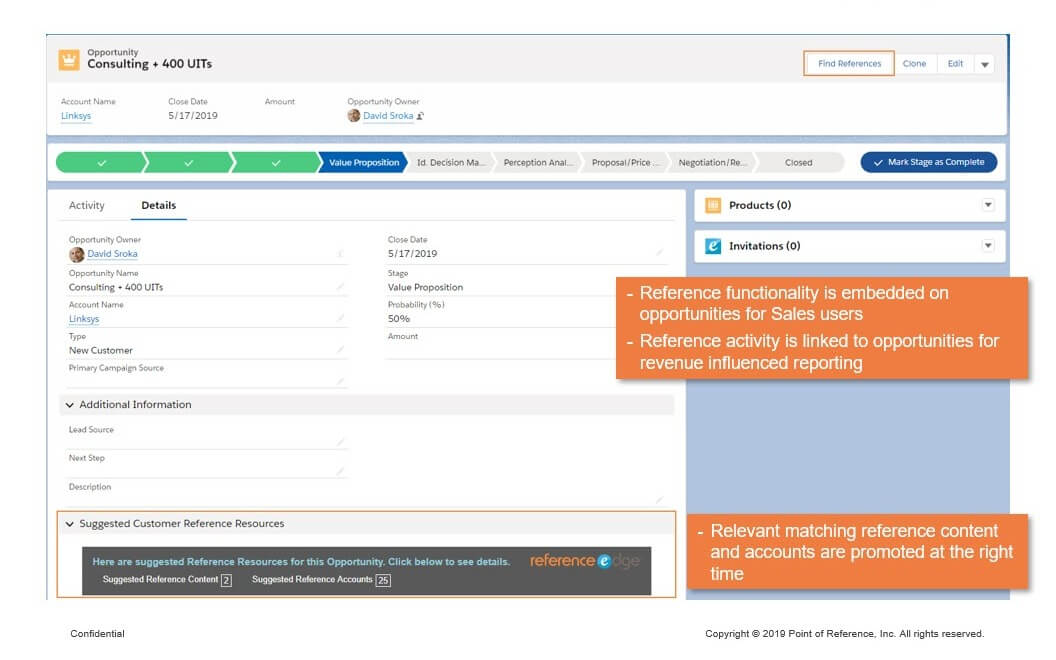Collapse the Suggested Customer Reference Resources section
This screenshot has height=660, width=1056.
coord(69,523)
